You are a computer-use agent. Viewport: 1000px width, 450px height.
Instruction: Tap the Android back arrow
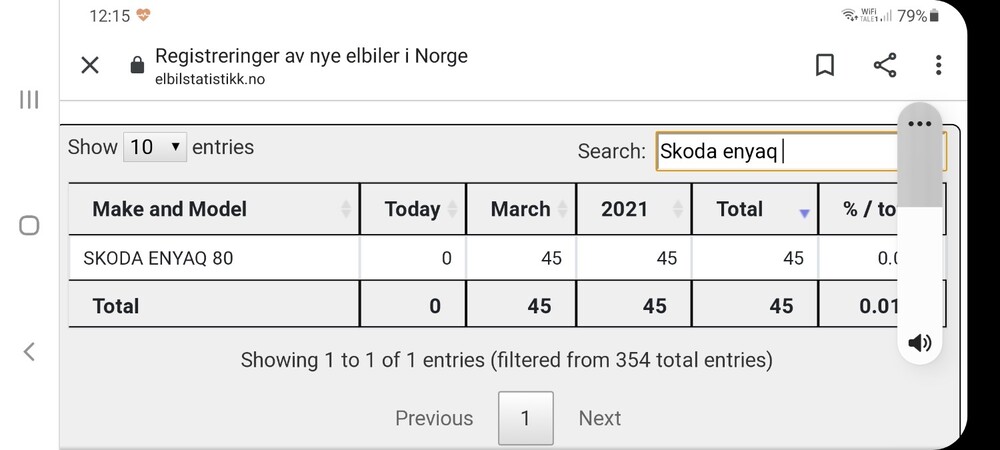pos(29,351)
